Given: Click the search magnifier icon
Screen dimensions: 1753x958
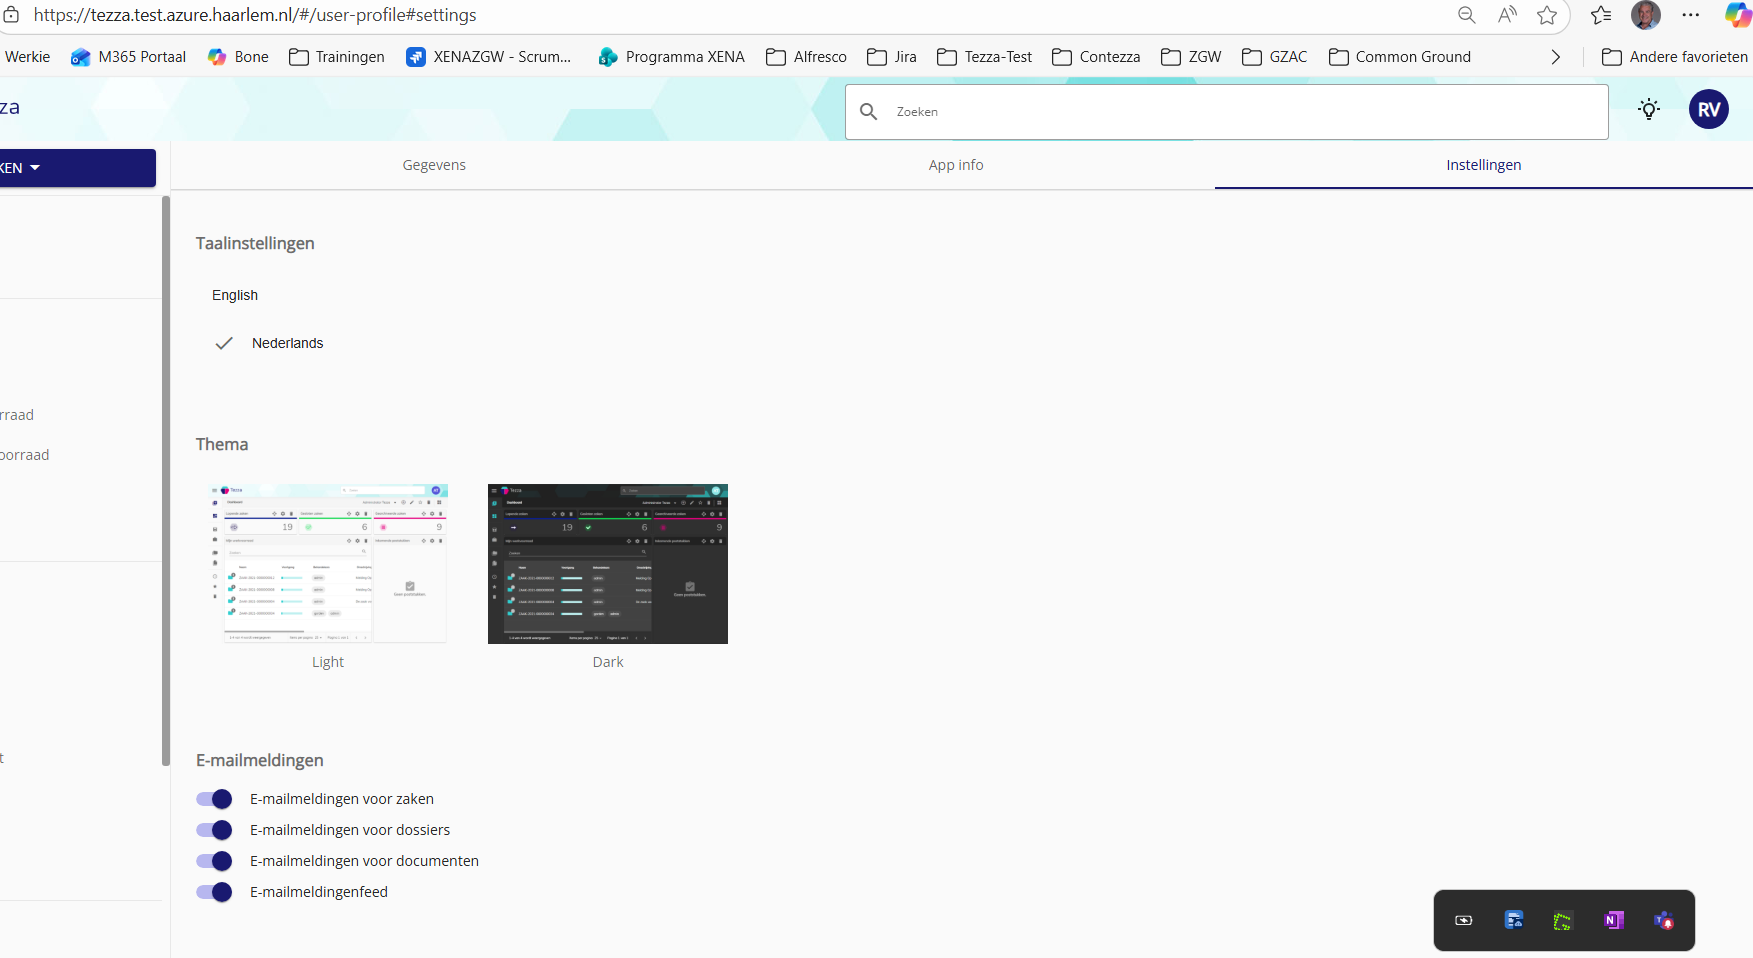Looking at the screenshot, I should [x=869, y=112].
